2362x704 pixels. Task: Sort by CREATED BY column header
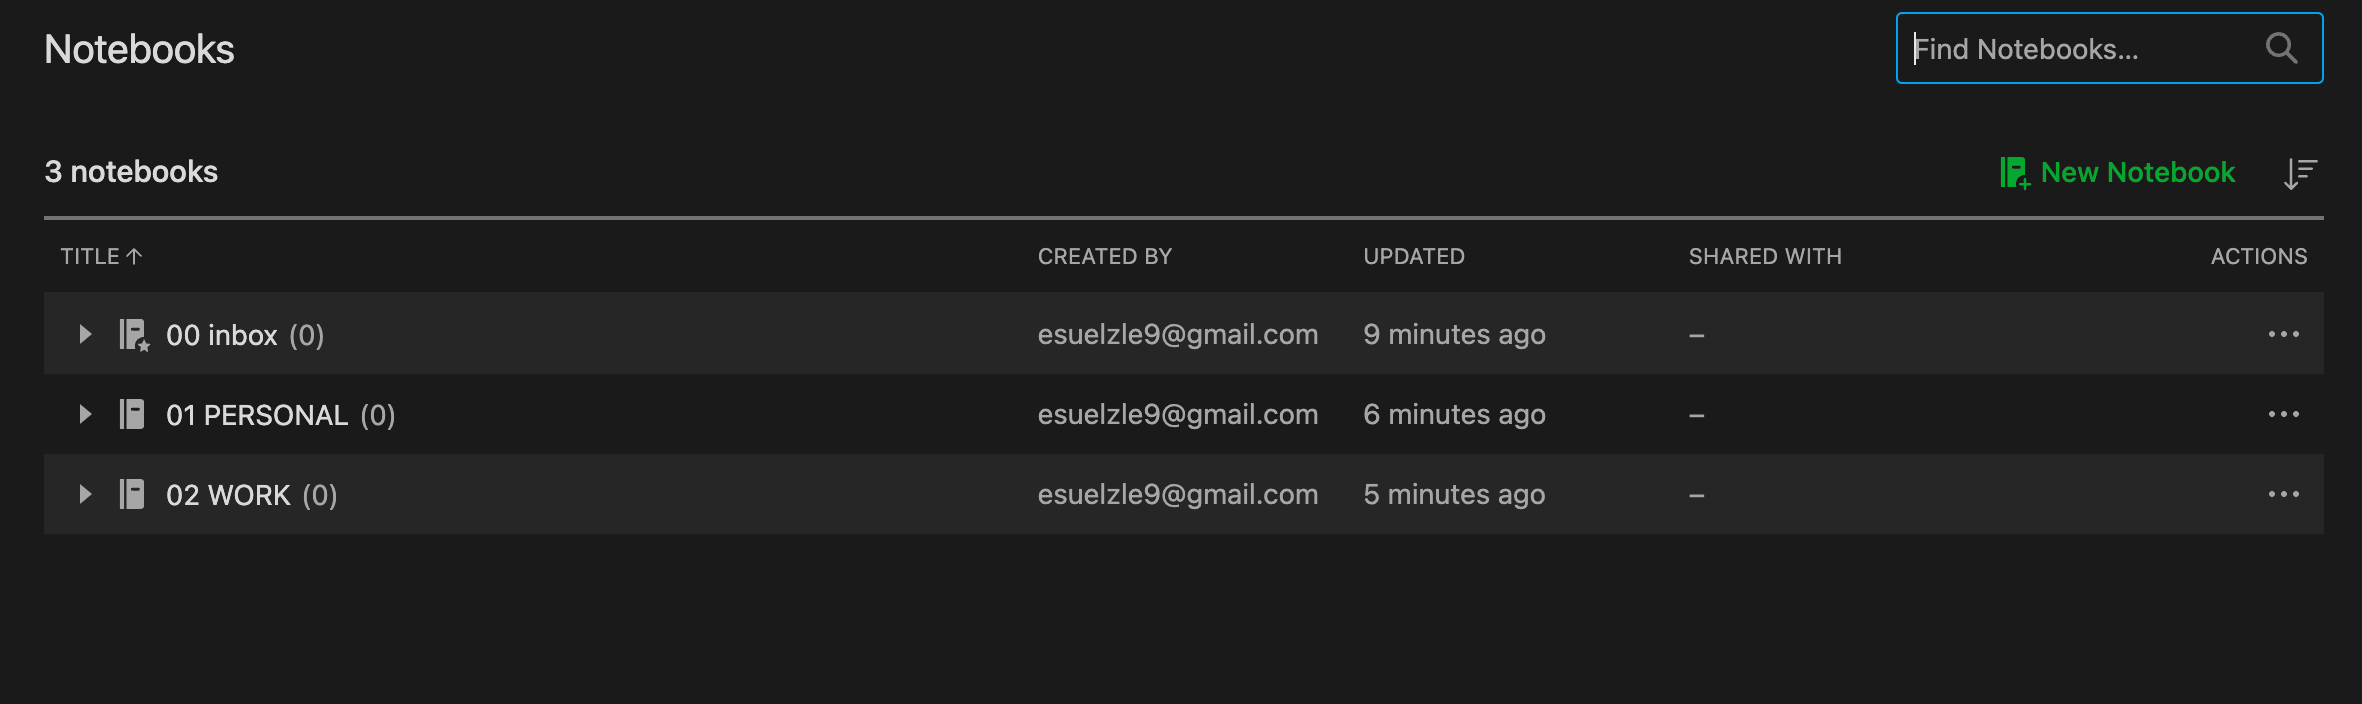[x=1104, y=257]
